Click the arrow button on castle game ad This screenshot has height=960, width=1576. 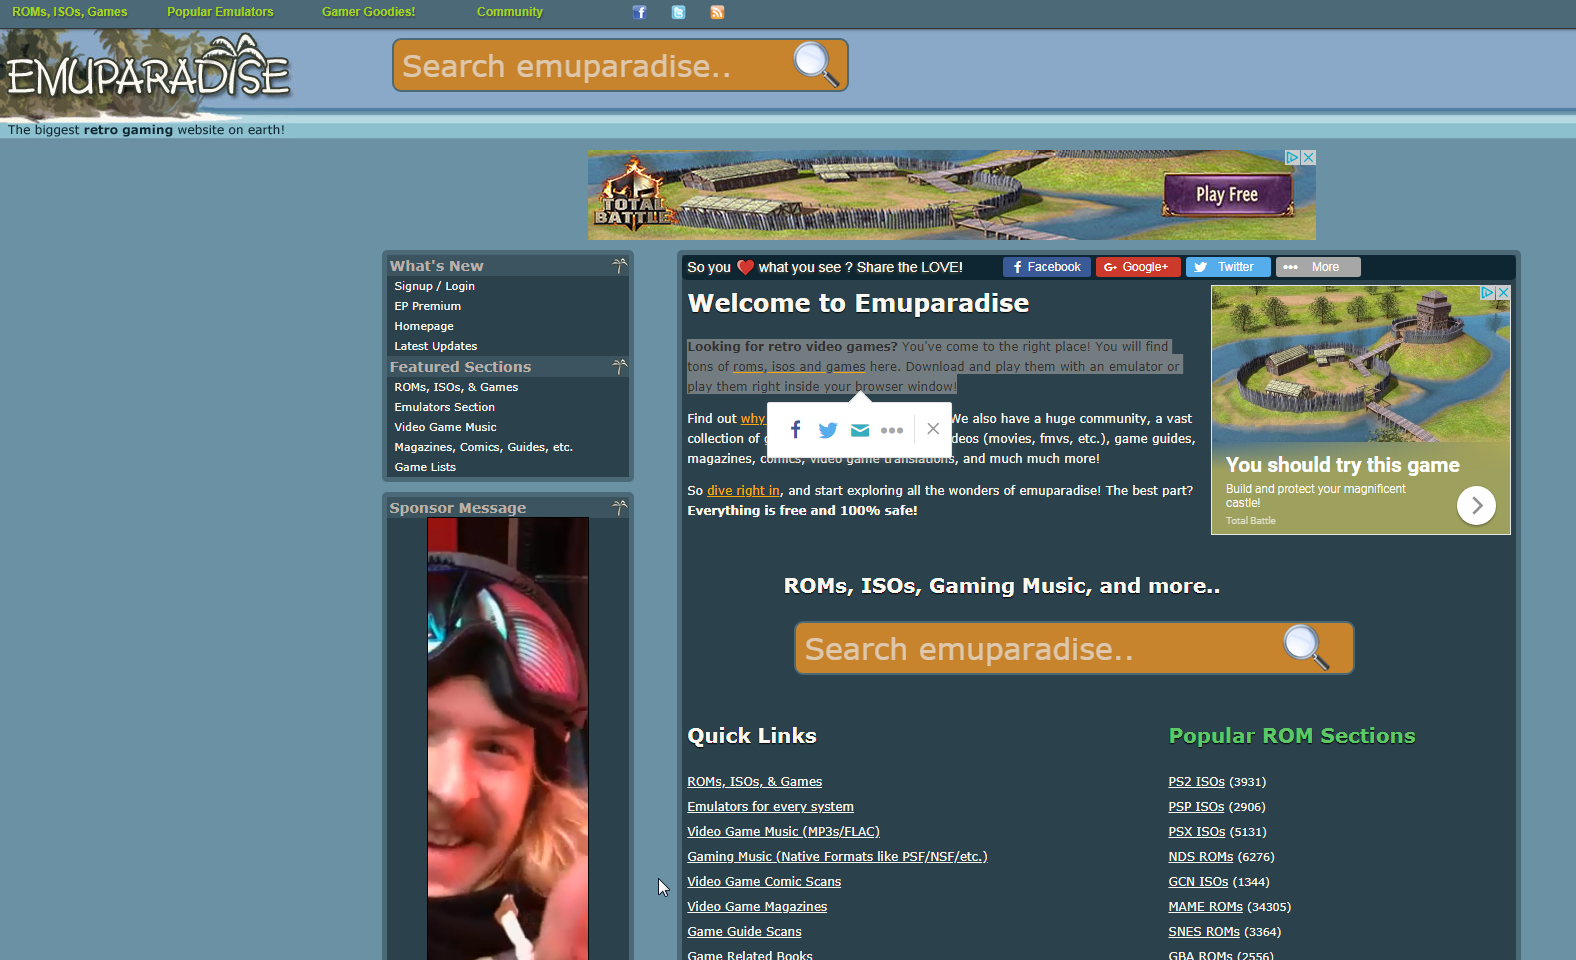pos(1476,506)
